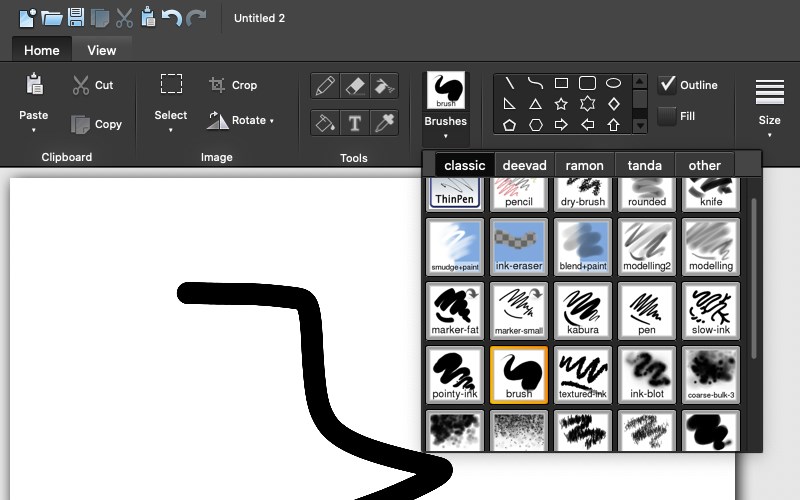Screen dimensions: 800x500
Task: Choose the curve shape
Action: [535, 83]
